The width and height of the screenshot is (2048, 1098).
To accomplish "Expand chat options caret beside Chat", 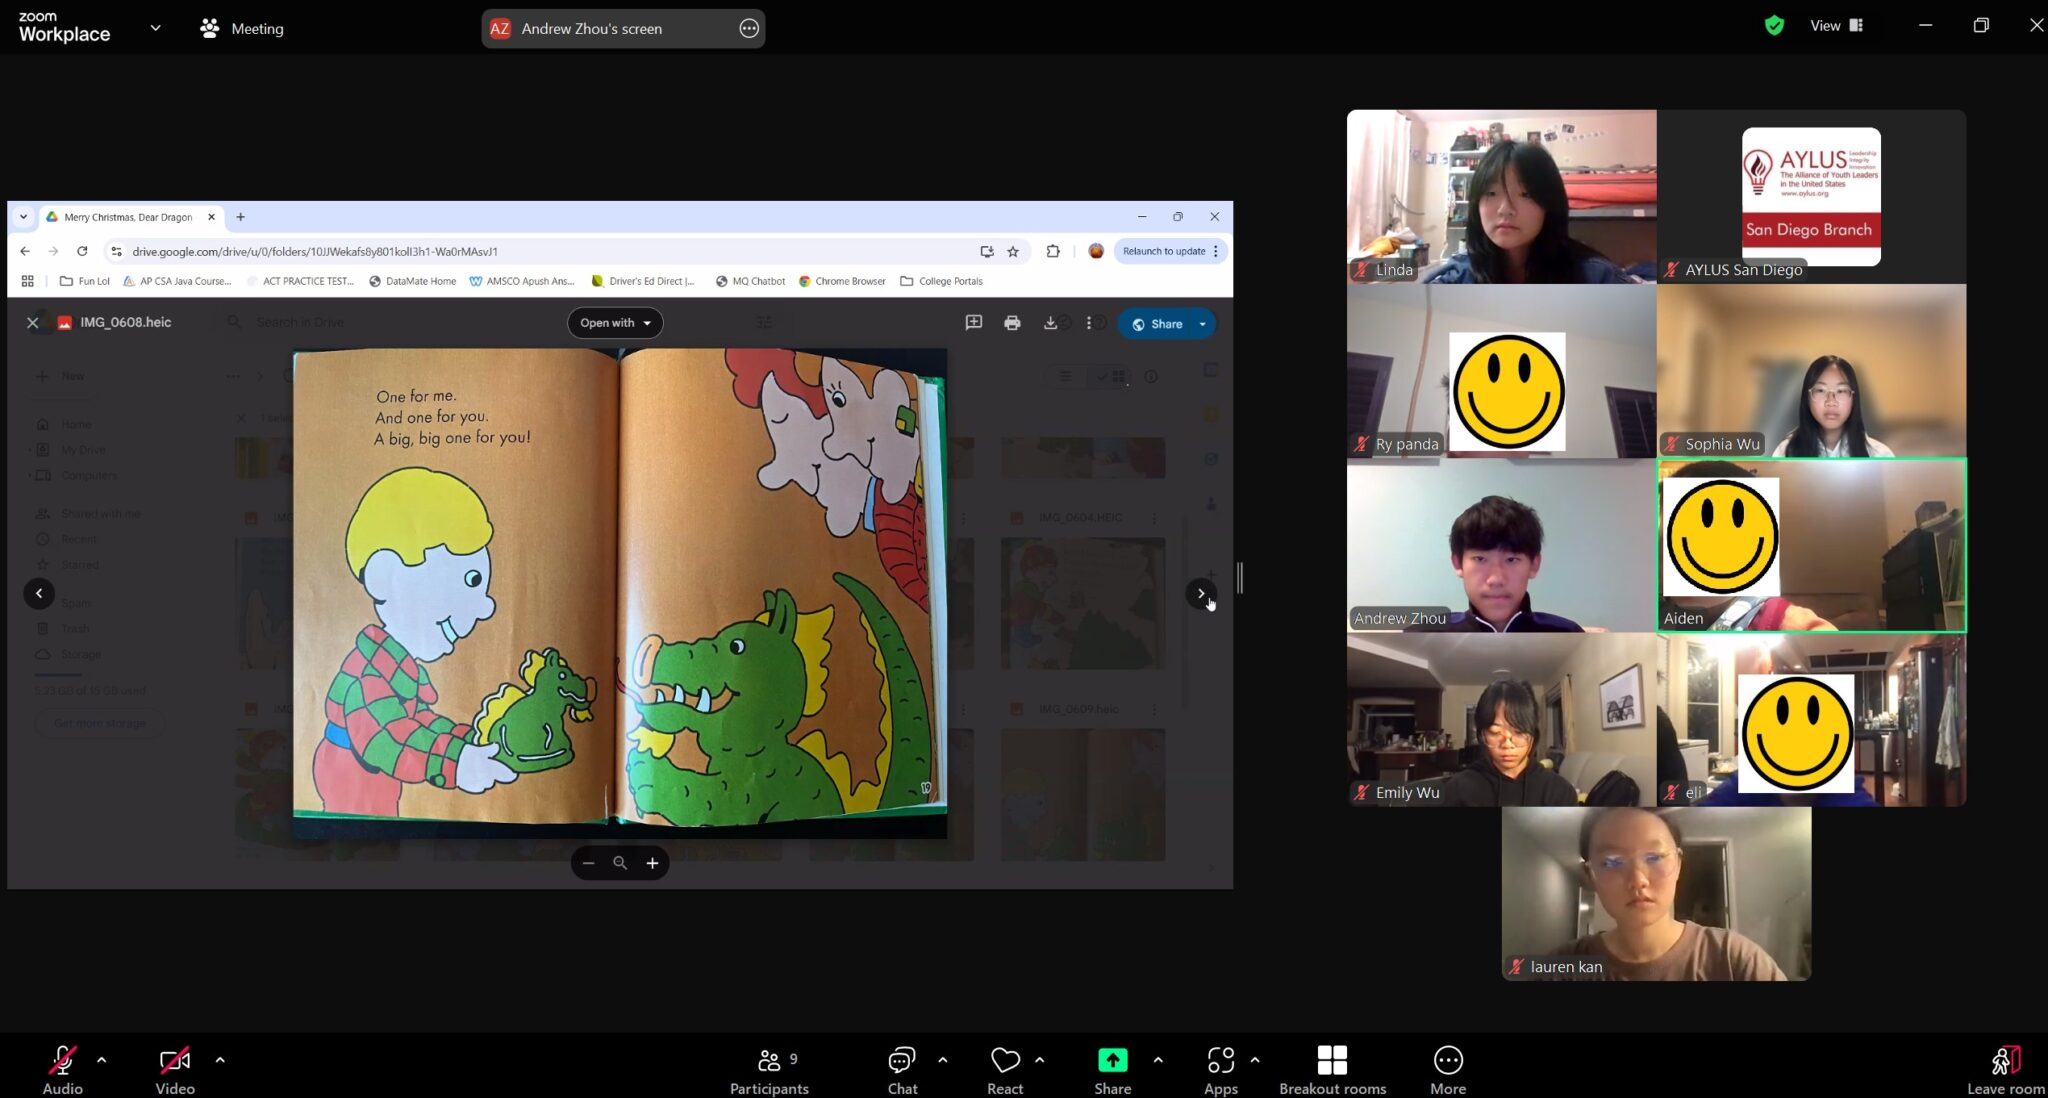I will coord(942,1059).
